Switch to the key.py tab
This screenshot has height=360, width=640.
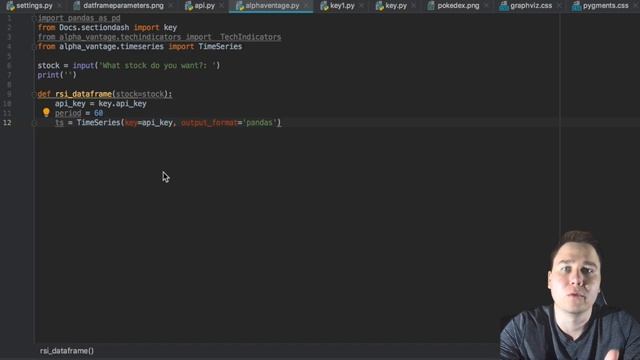point(396,6)
